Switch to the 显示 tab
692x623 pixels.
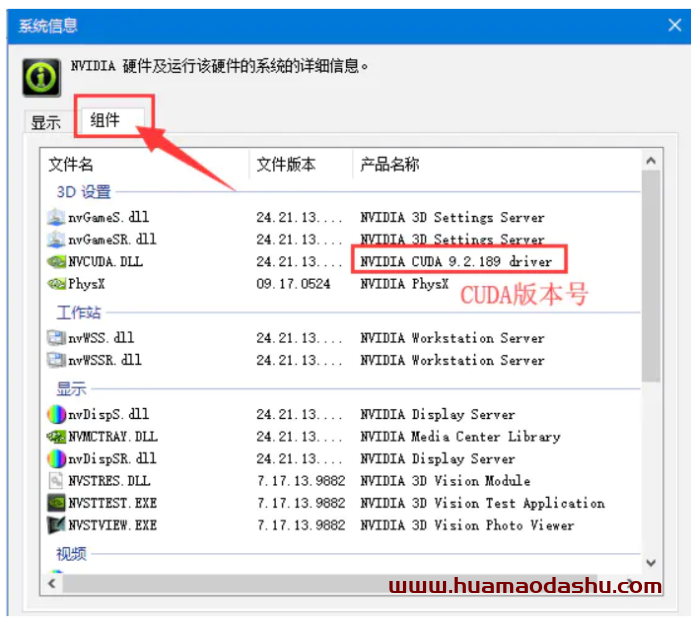click(x=46, y=122)
